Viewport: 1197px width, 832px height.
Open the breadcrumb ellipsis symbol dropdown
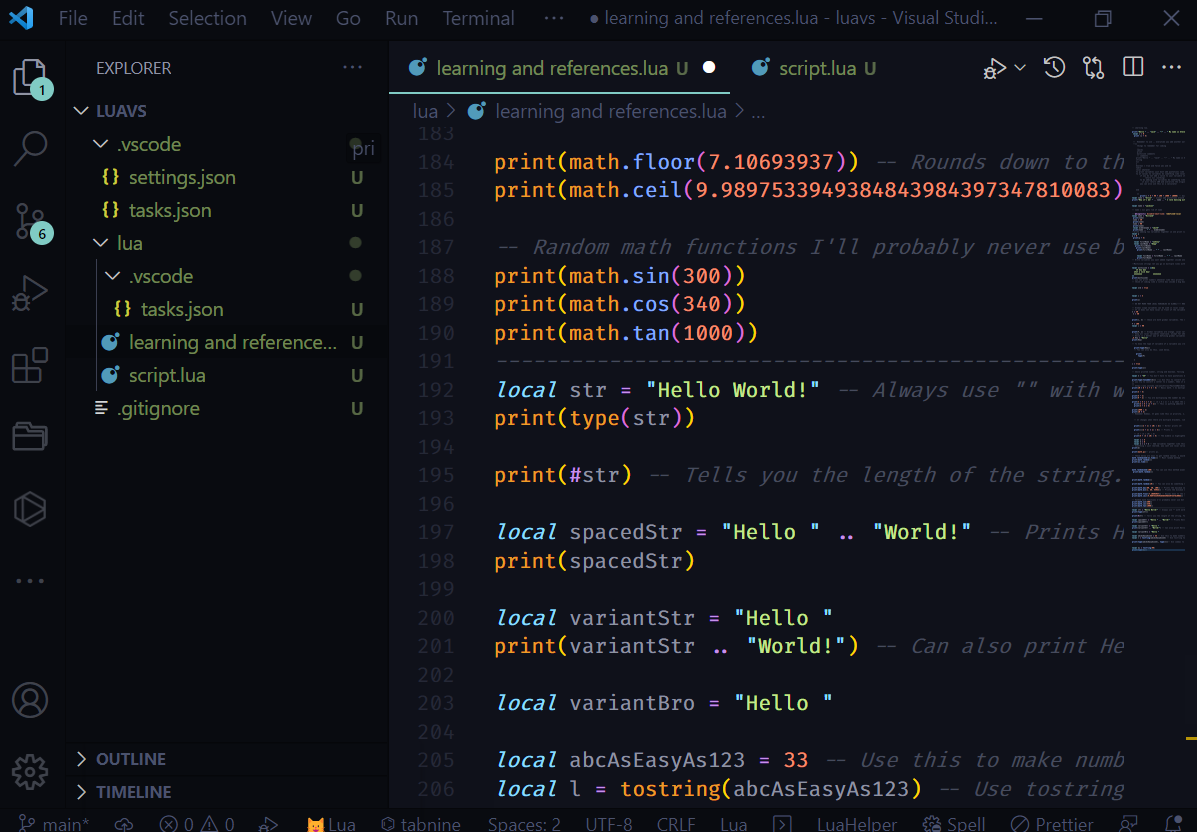tap(758, 112)
